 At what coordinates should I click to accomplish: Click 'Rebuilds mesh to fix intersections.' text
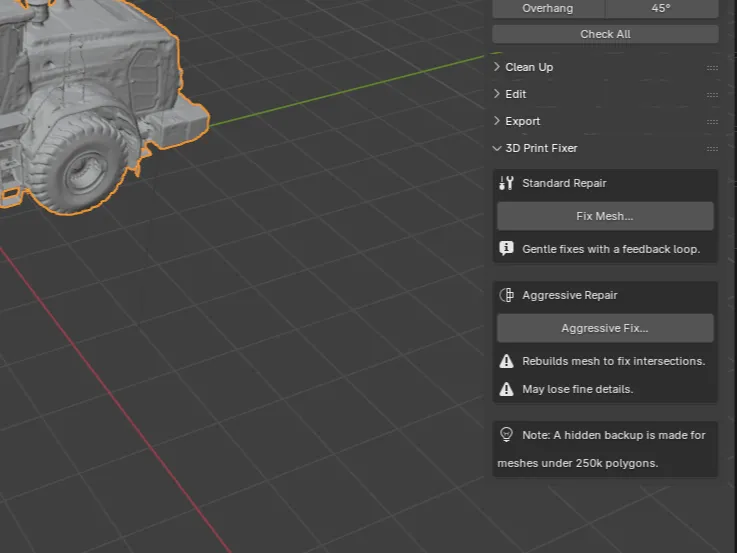point(613,361)
